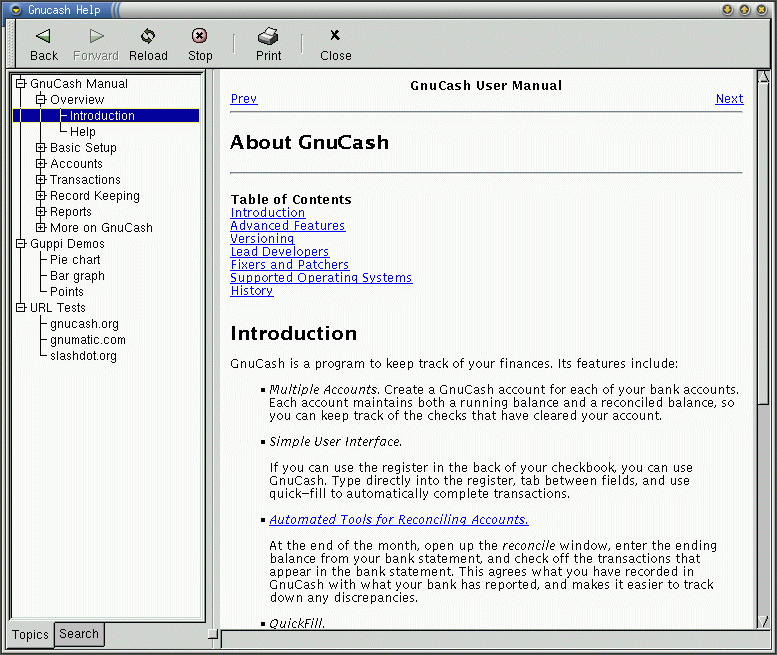This screenshot has height=655, width=777.
Task: Follow the Next page link
Action: (729, 99)
